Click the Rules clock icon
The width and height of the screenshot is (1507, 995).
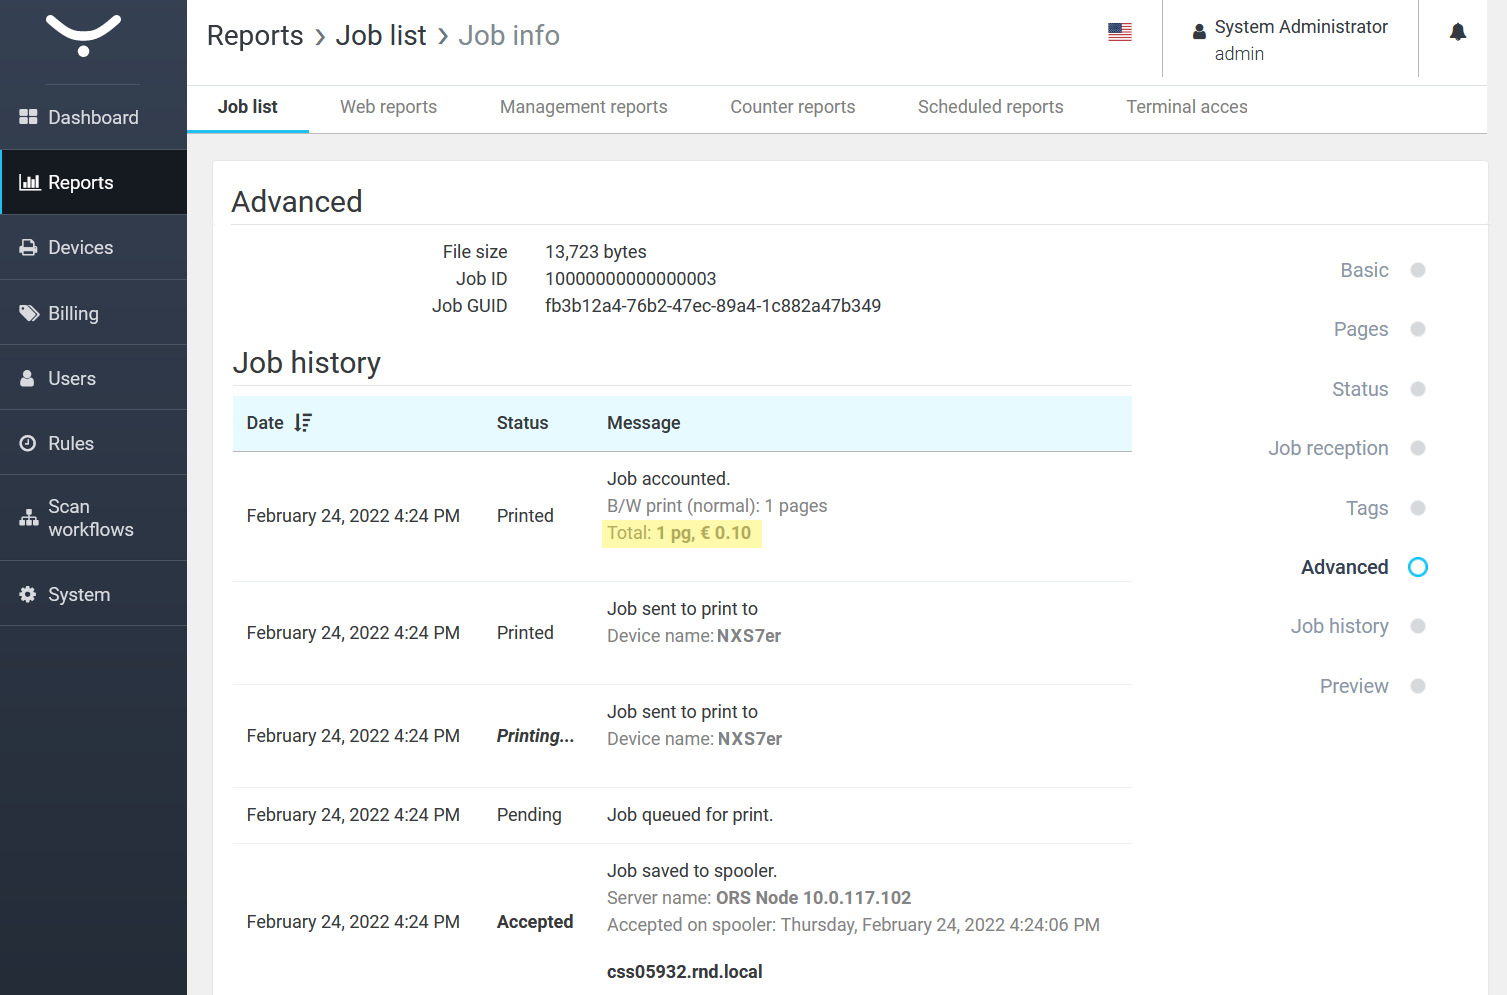coord(28,444)
